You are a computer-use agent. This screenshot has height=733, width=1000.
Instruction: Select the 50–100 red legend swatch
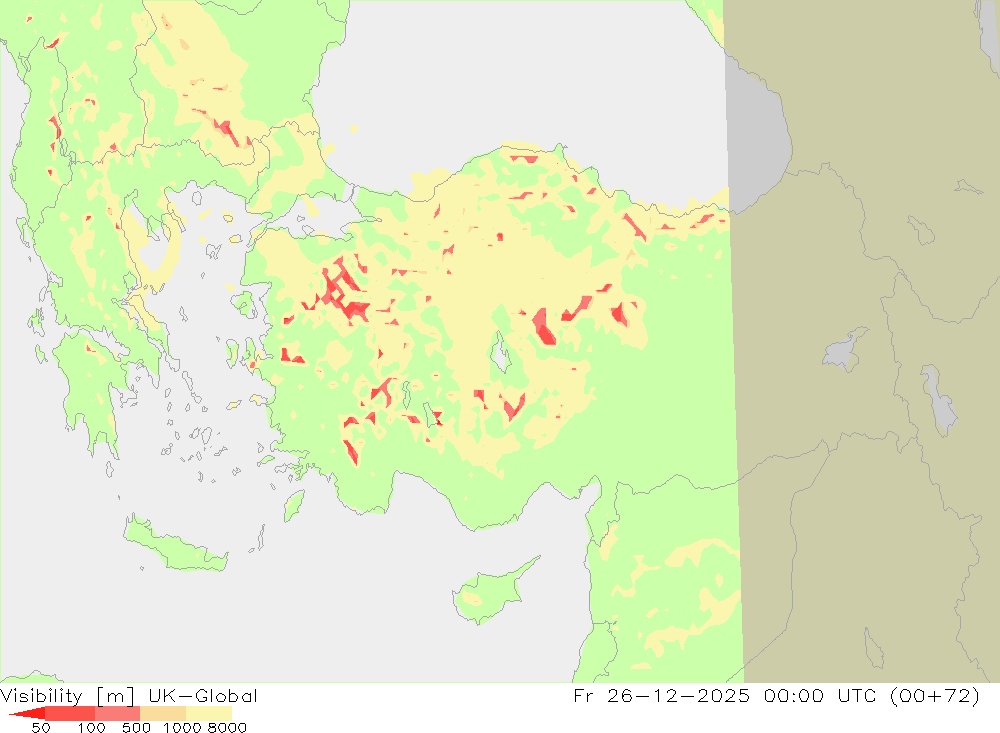[x=70, y=713]
